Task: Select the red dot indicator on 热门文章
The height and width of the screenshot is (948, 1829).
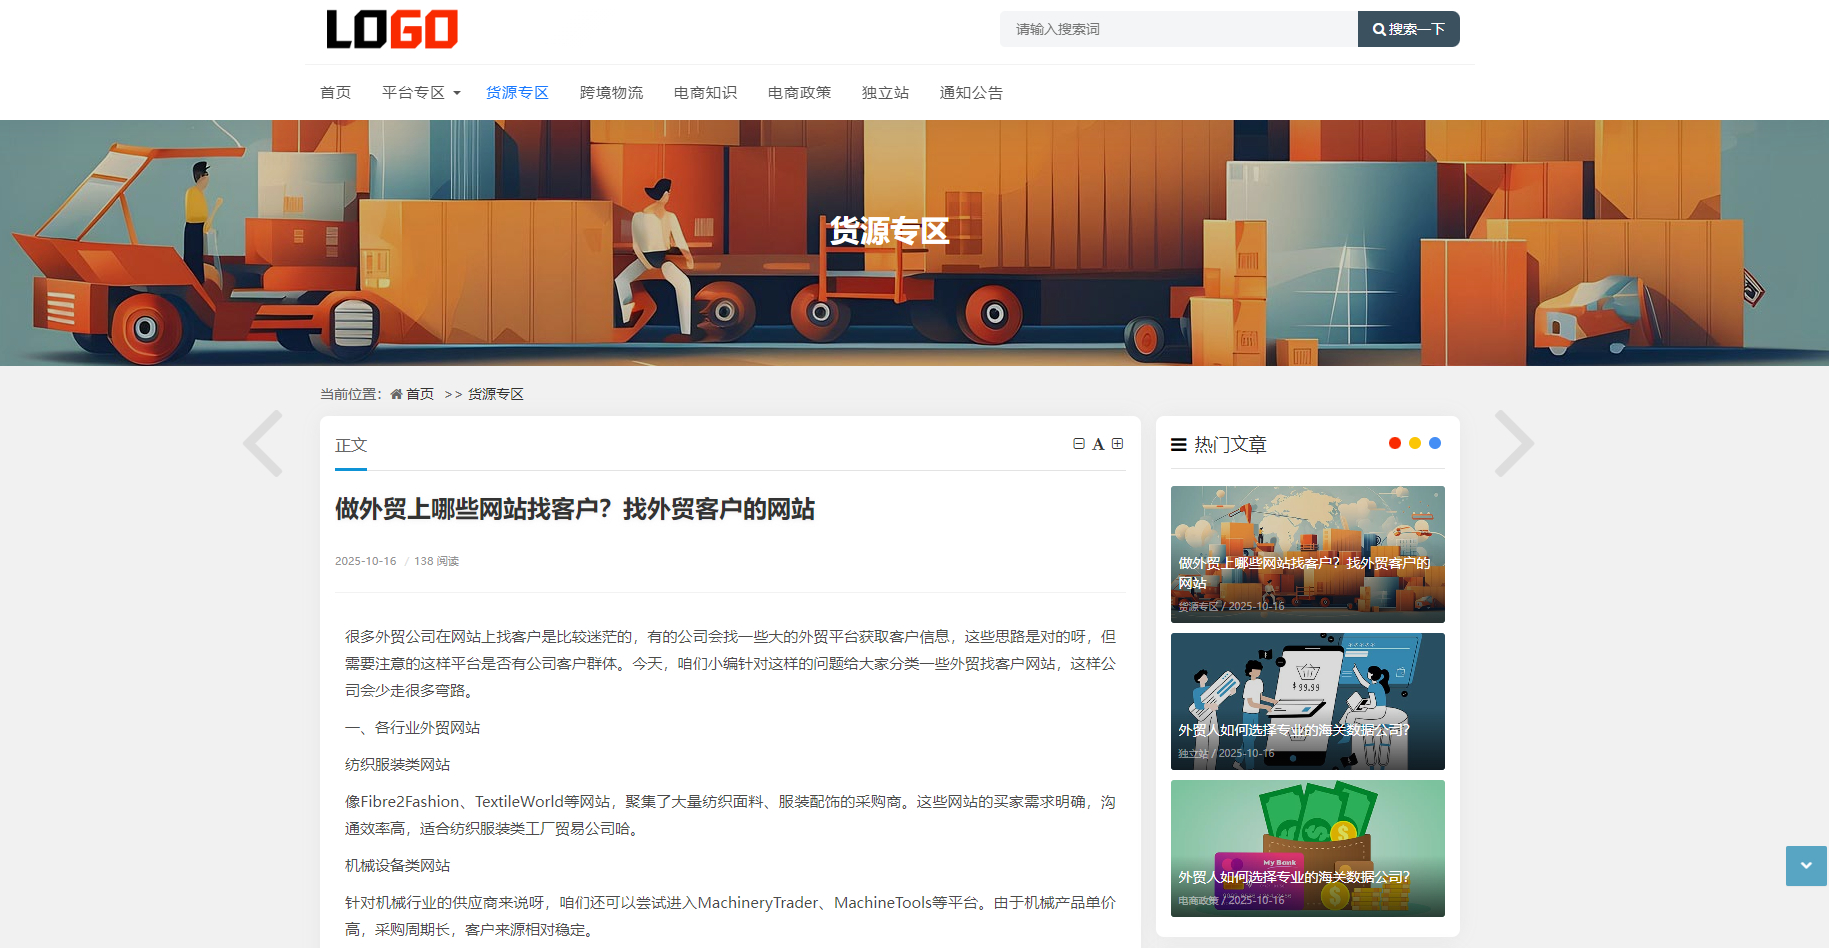Action: click(1395, 442)
